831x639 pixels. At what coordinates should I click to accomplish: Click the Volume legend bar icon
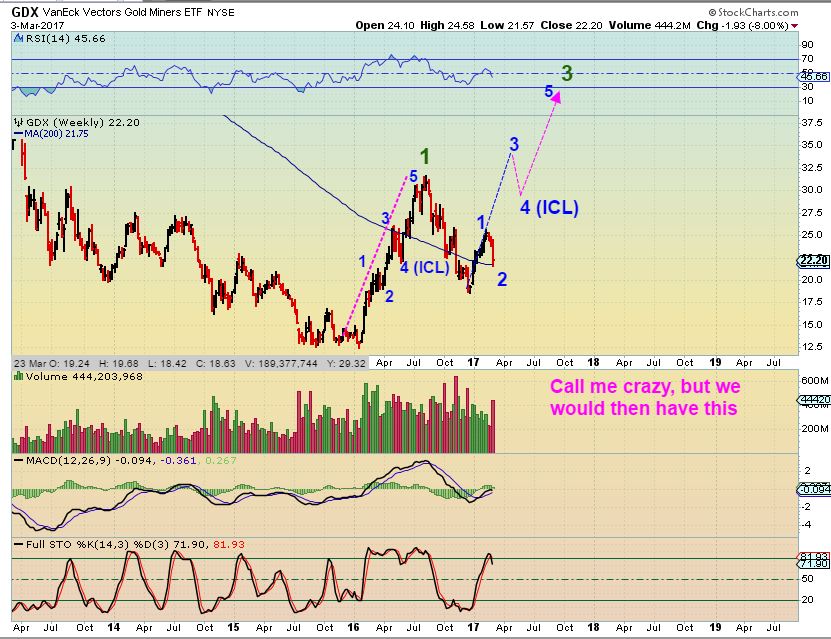pos(19,376)
